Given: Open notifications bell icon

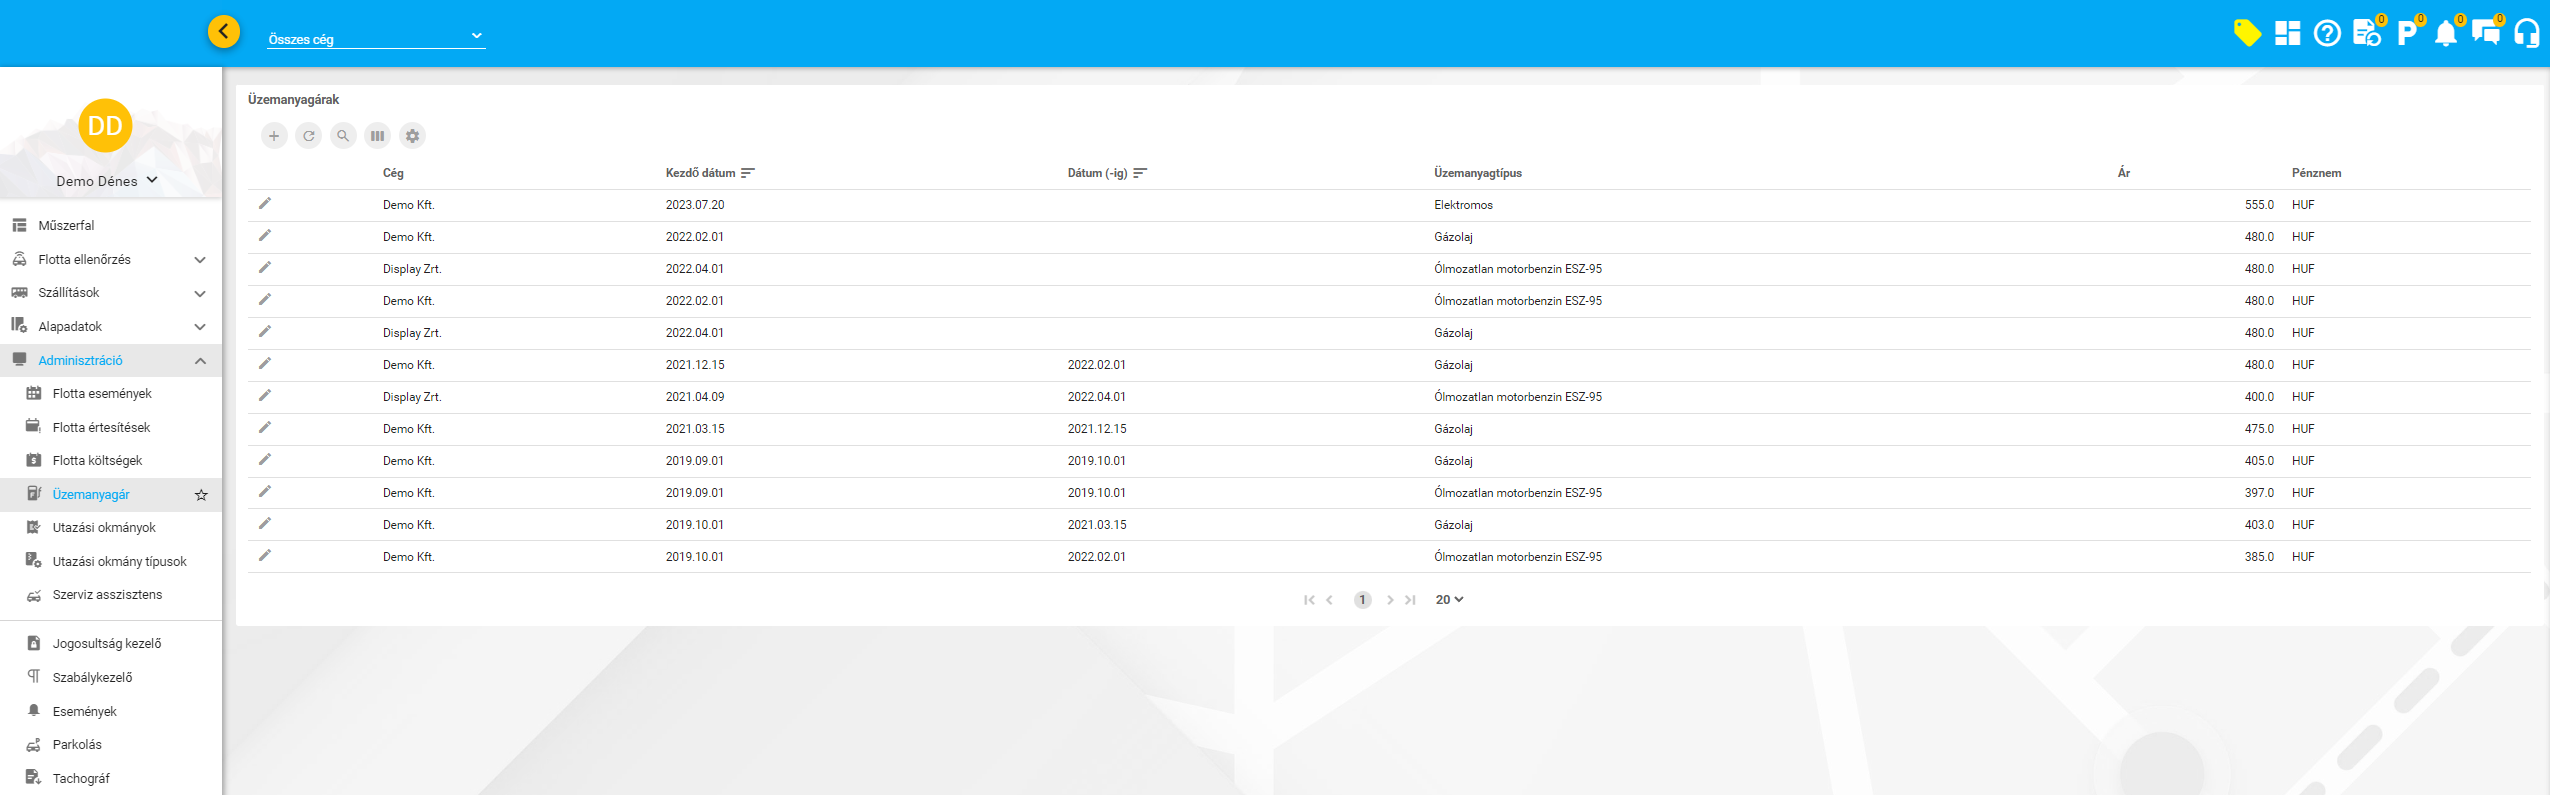Looking at the screenshot, I should click(2445, 34).
